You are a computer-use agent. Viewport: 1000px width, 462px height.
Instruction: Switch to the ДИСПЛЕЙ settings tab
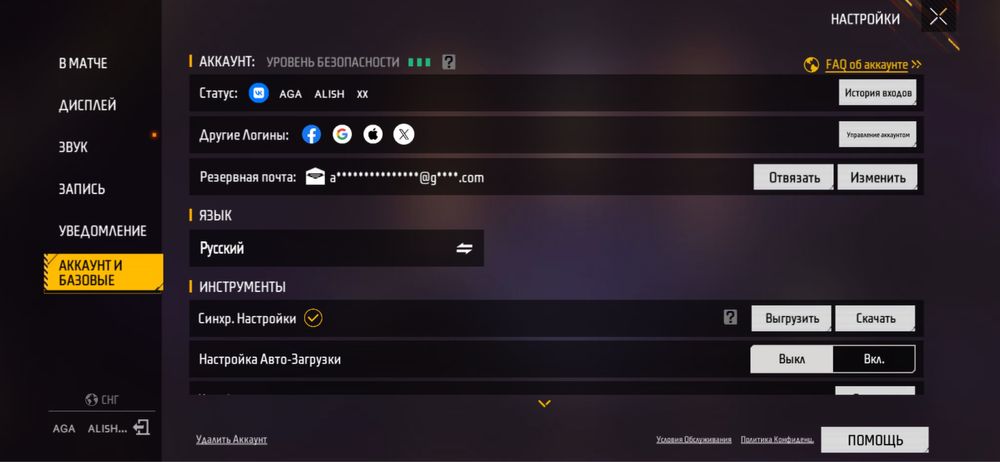[x=87, y=105]
